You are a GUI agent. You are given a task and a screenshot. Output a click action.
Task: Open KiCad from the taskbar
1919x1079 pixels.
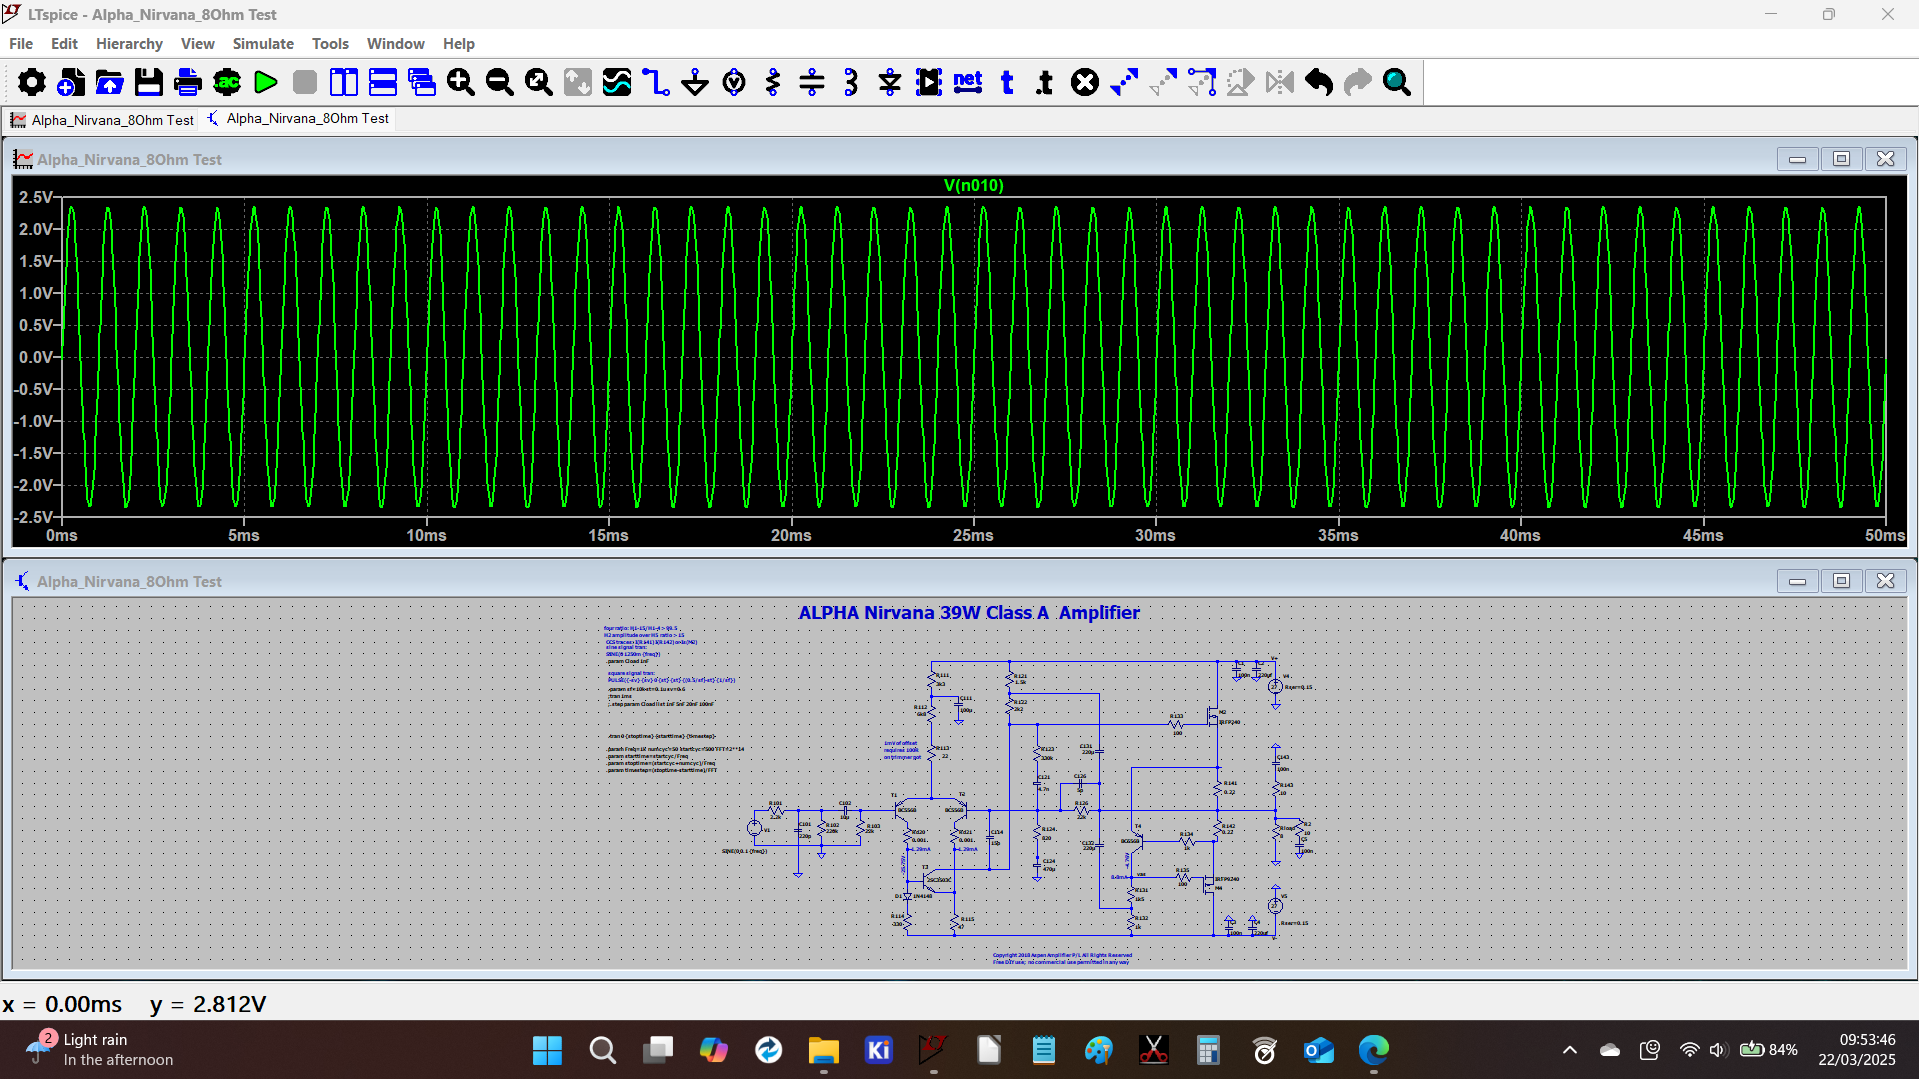pos(878,1050)
